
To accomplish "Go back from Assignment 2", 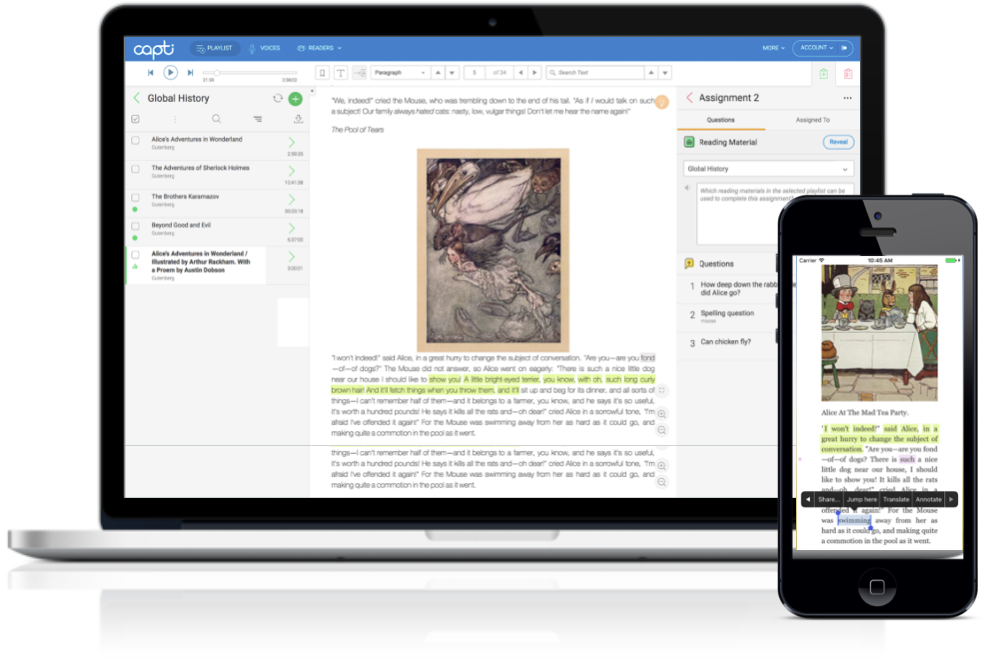I will (689, 98).
